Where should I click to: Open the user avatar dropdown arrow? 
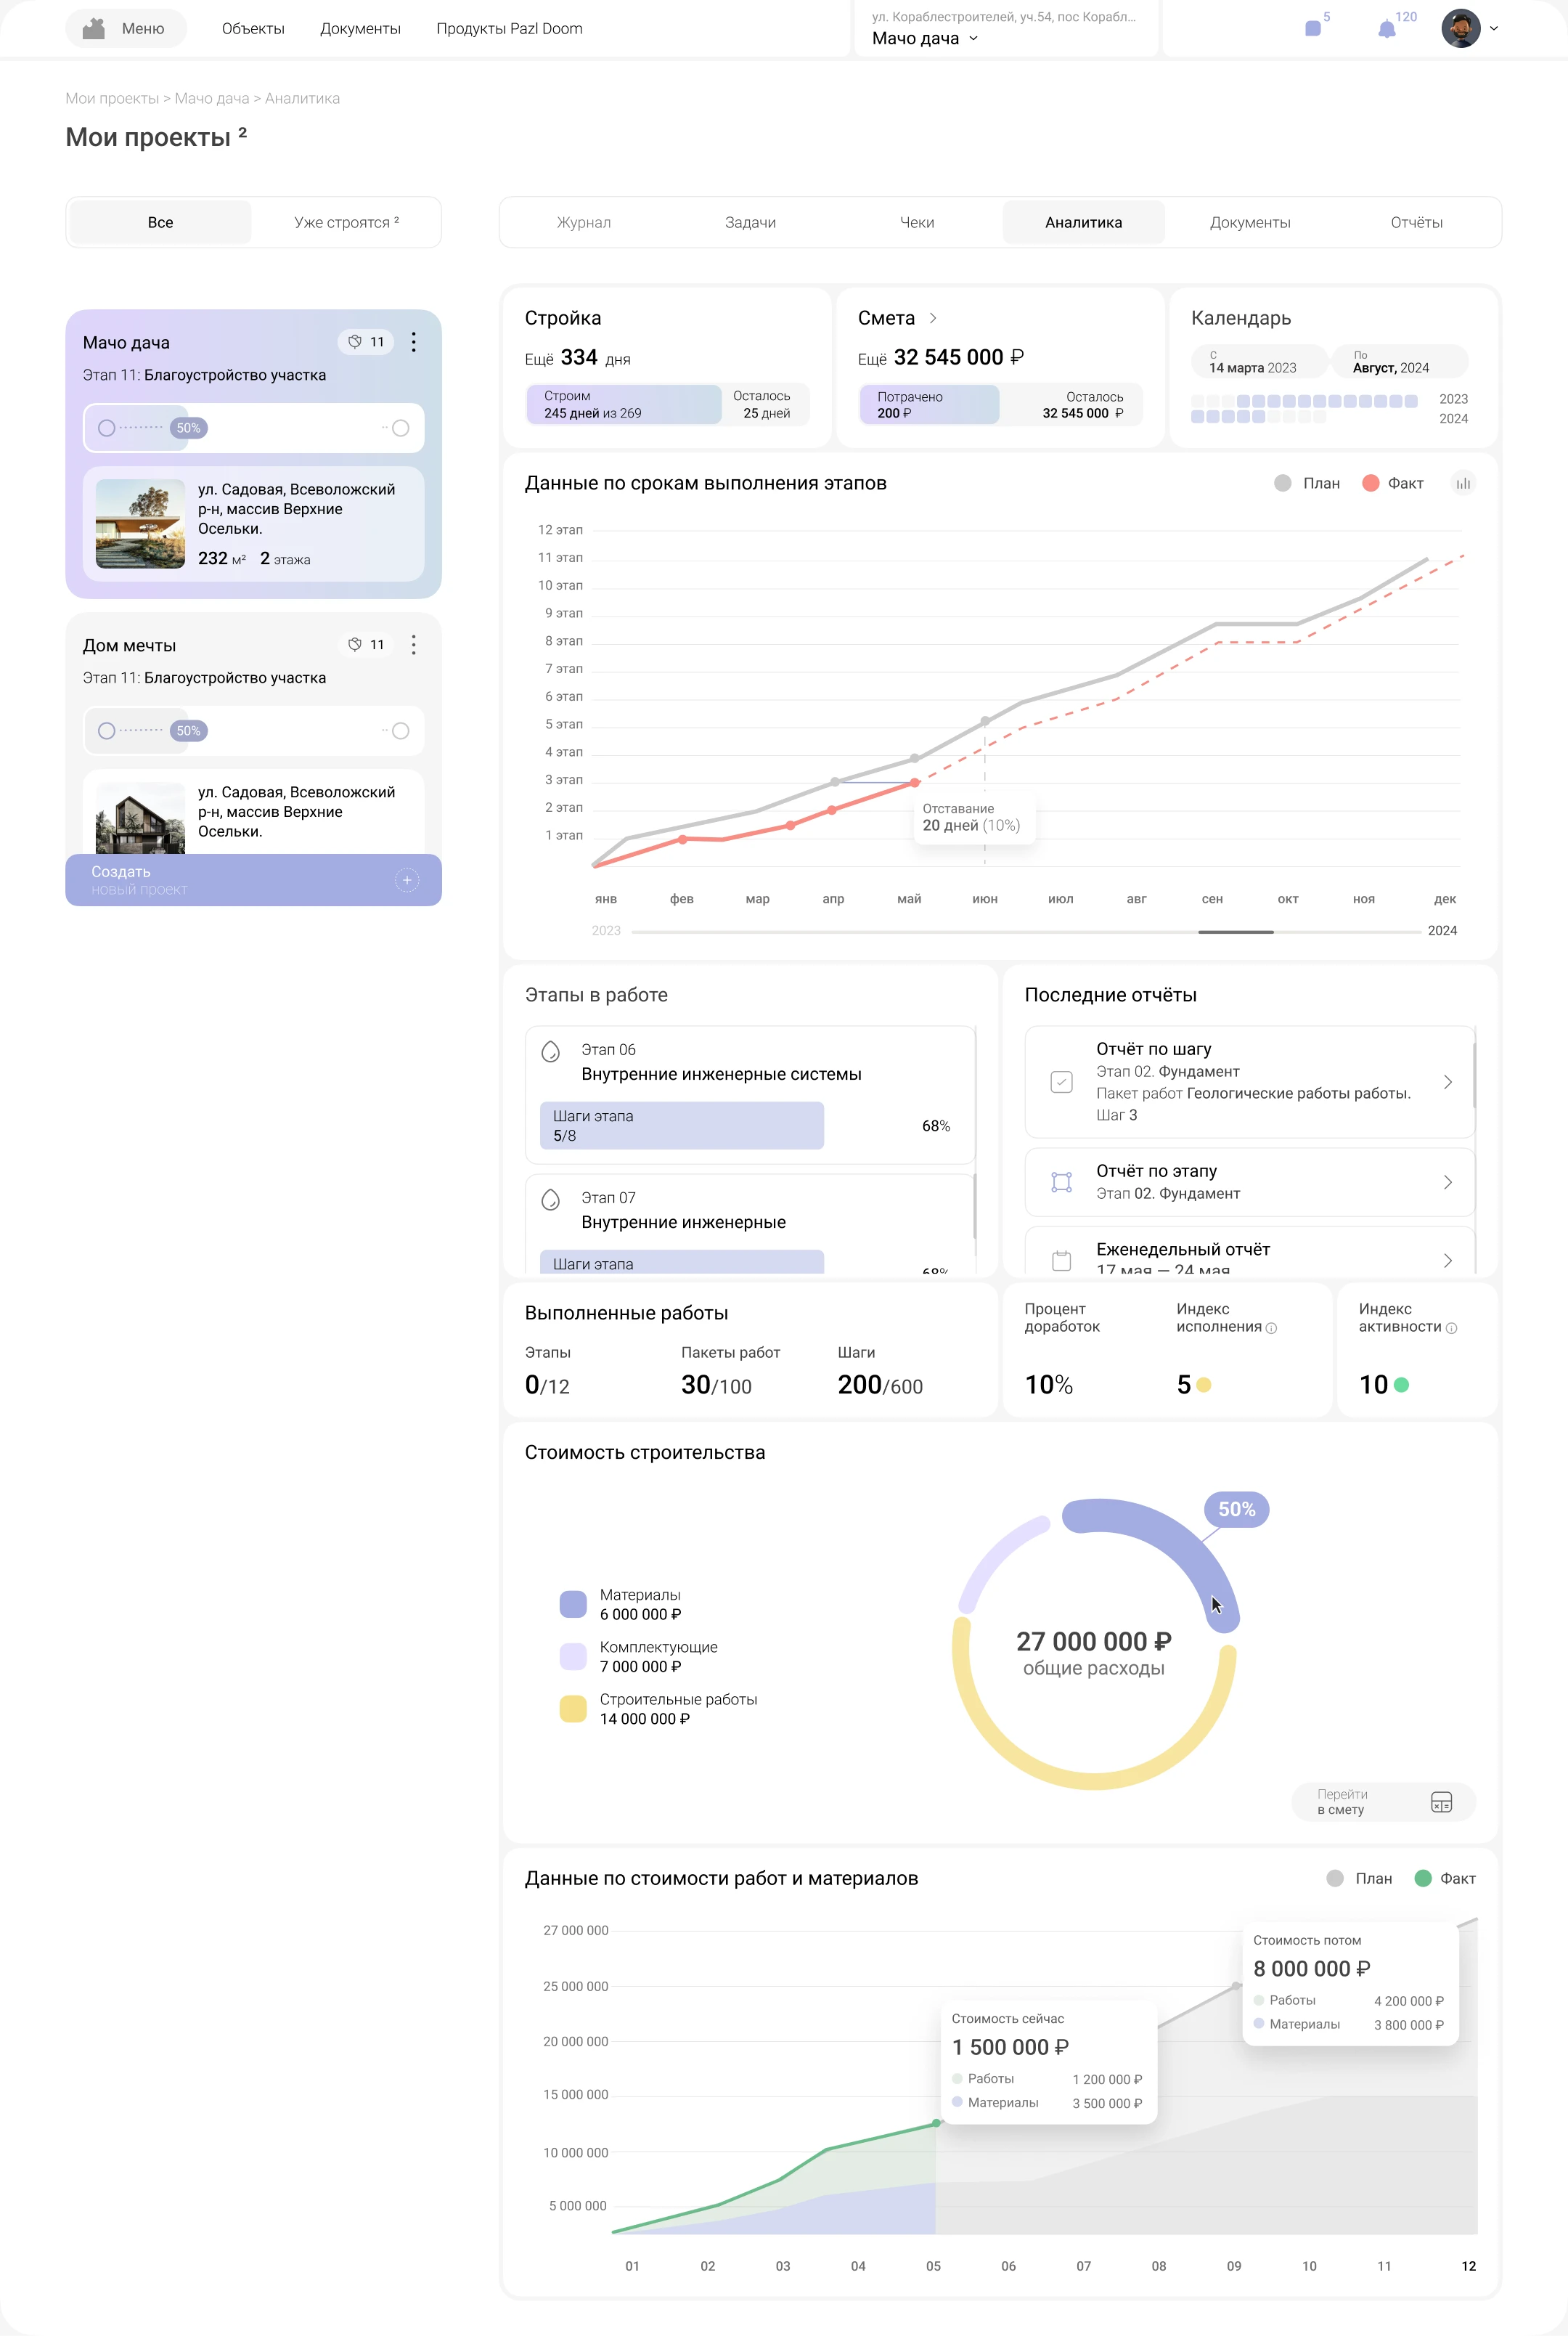pyautogui.click(x=1493, y=29)
